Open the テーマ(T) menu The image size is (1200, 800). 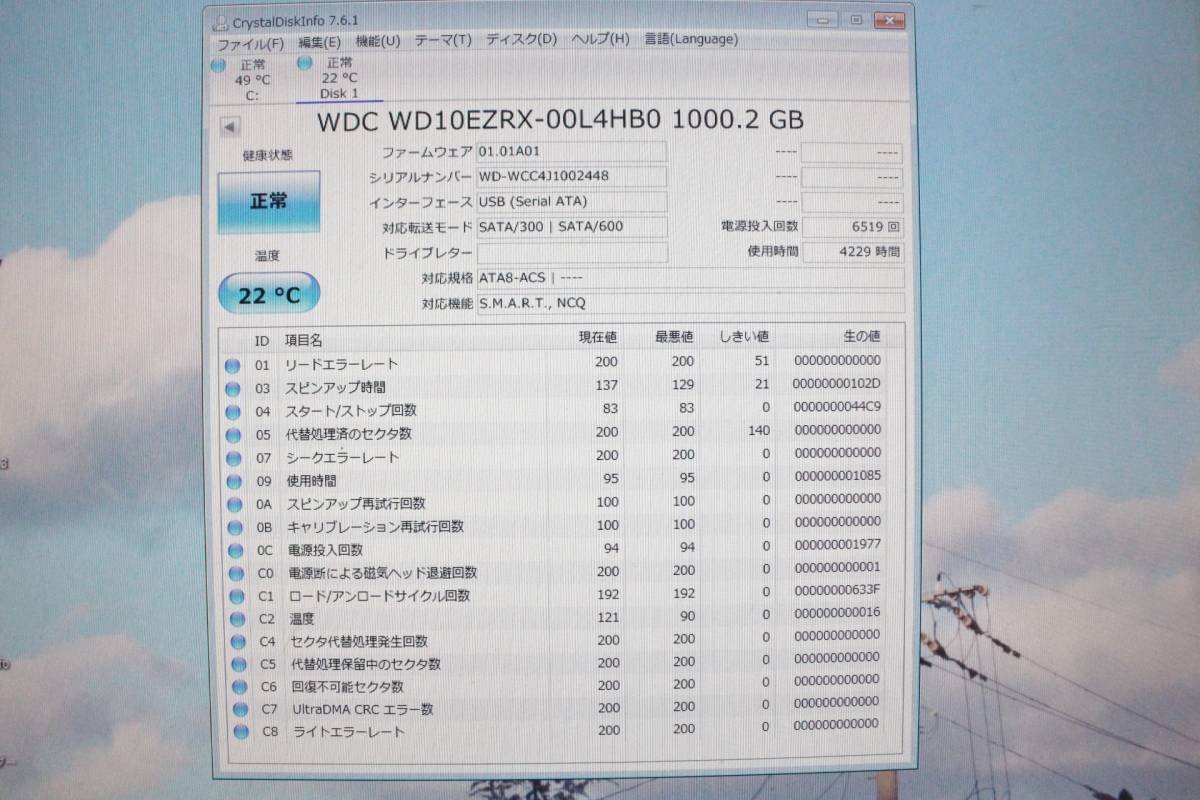click(x=443, y=40)
